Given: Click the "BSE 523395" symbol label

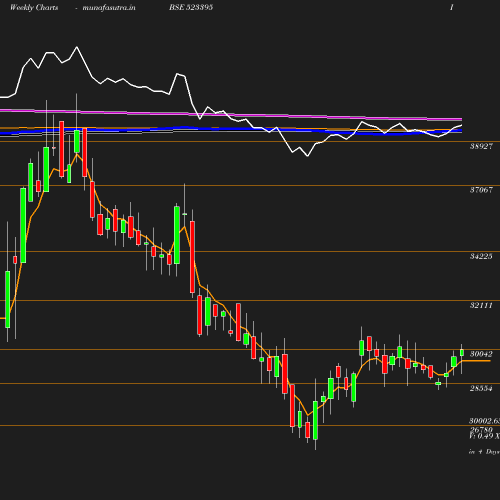Looking at the screenshot, I should [191, 7].
